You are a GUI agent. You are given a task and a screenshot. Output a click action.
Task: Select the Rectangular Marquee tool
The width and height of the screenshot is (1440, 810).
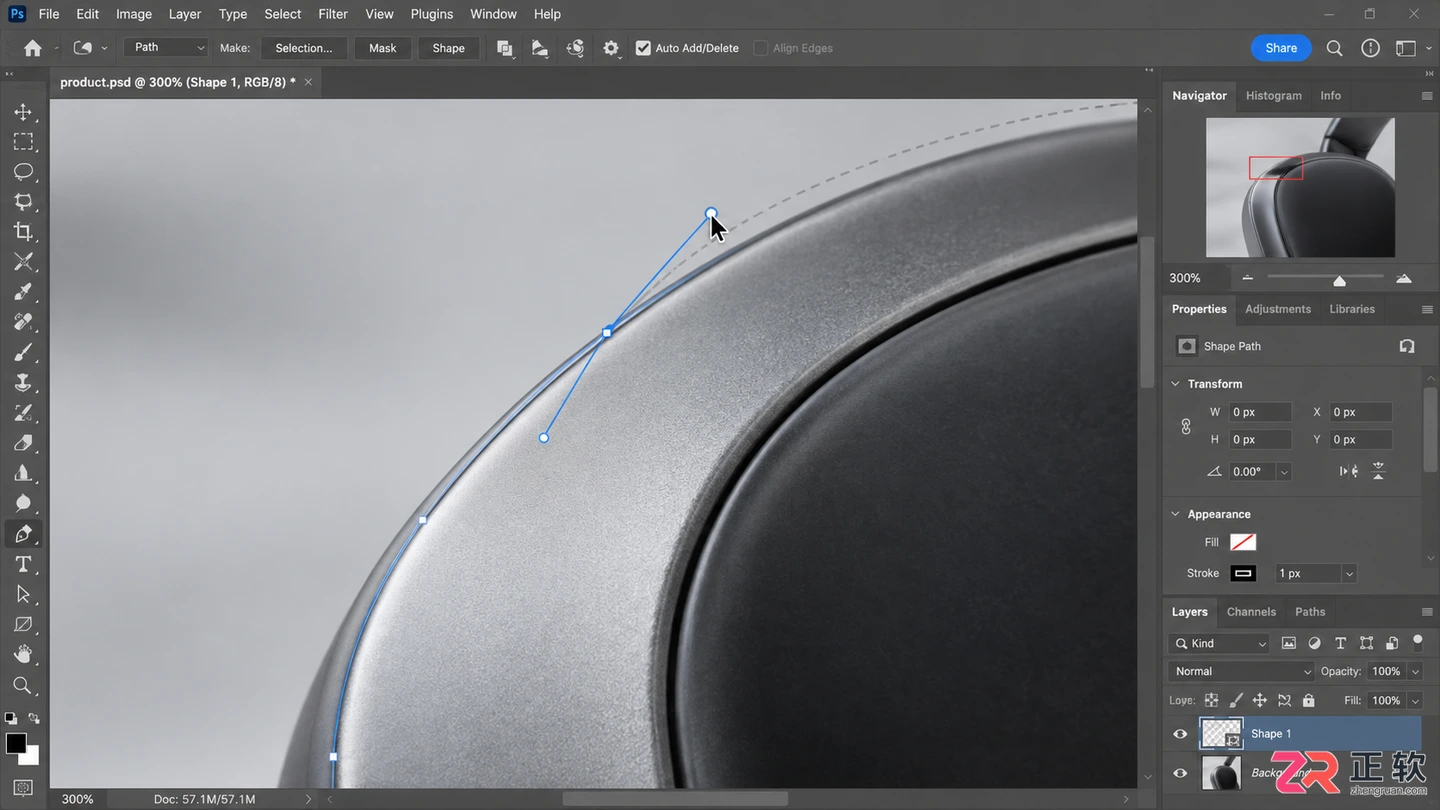(x=23, y=142)
